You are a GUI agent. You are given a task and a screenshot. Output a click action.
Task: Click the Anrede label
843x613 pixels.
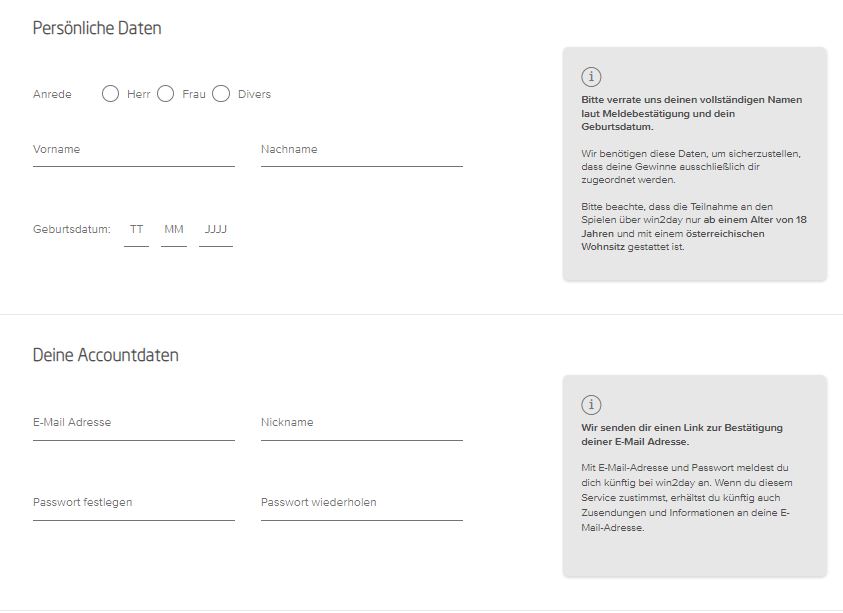point(52,94)
